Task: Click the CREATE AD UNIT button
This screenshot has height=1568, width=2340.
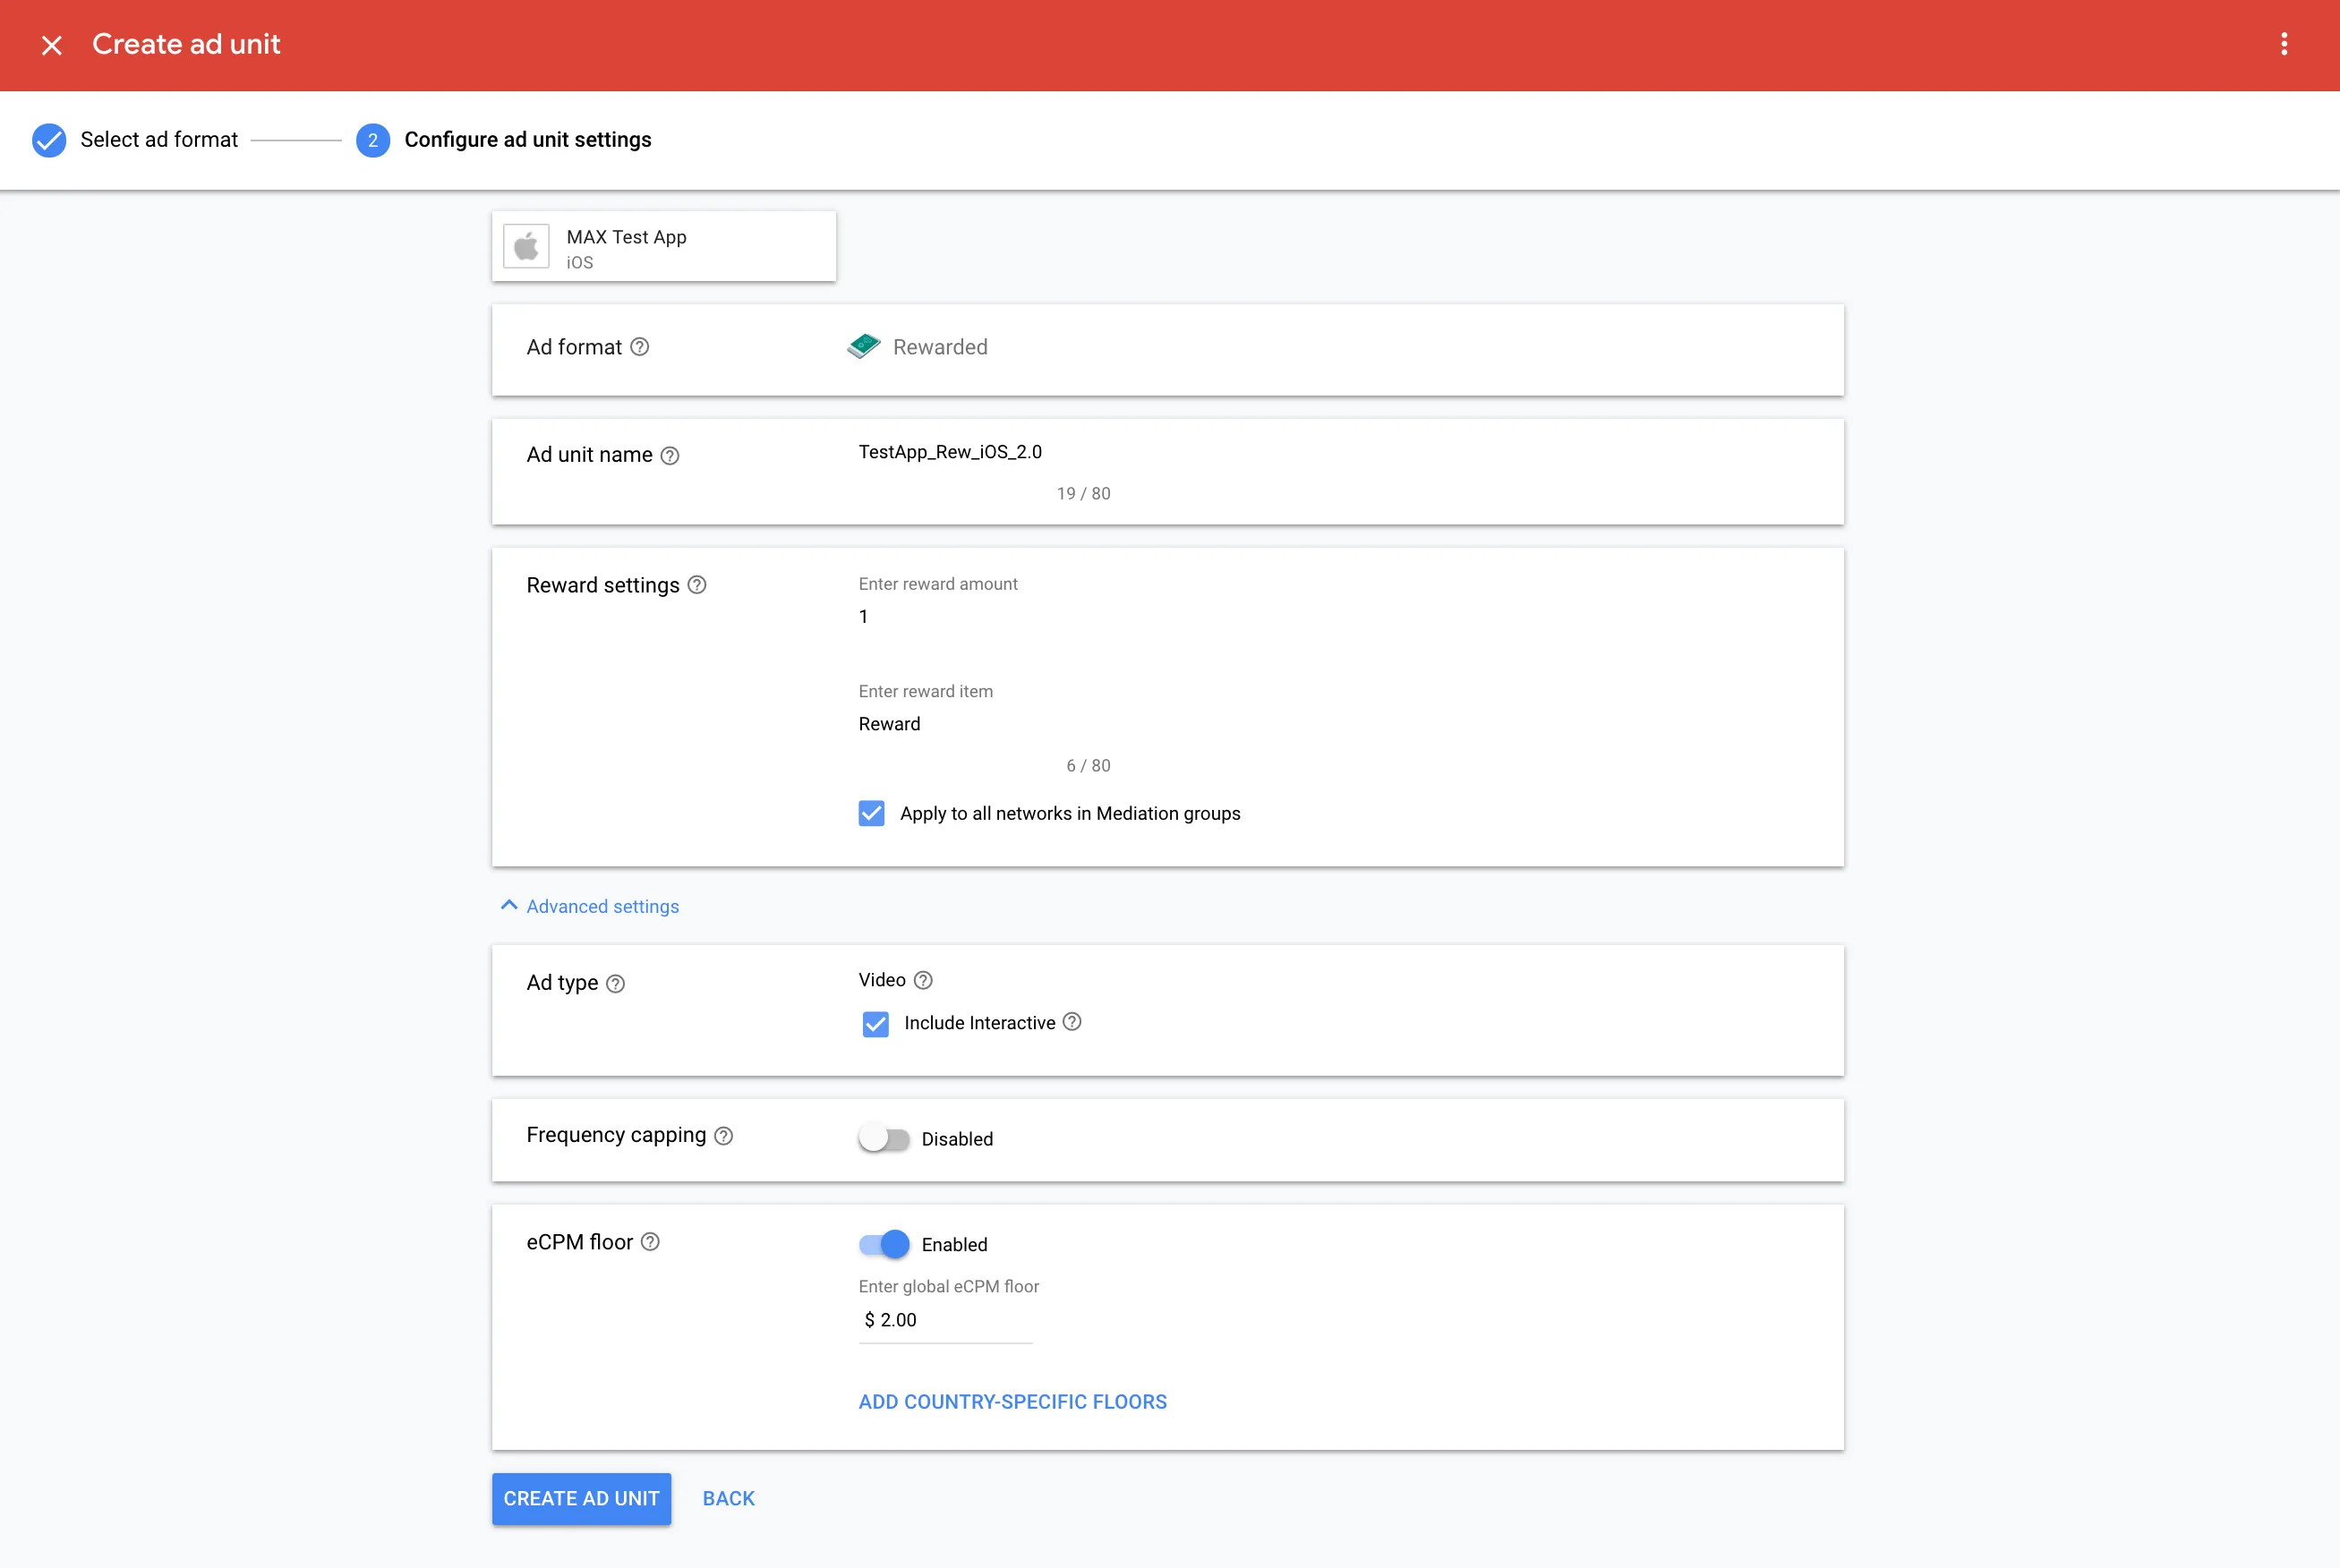Action: click(x=581, y=1498)
